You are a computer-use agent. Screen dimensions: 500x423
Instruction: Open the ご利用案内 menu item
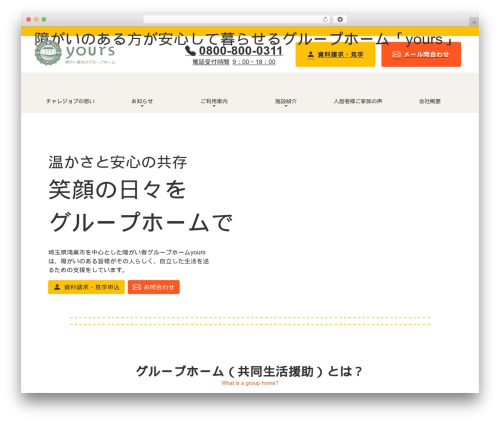pyautogui.click(x=214, y=101)
